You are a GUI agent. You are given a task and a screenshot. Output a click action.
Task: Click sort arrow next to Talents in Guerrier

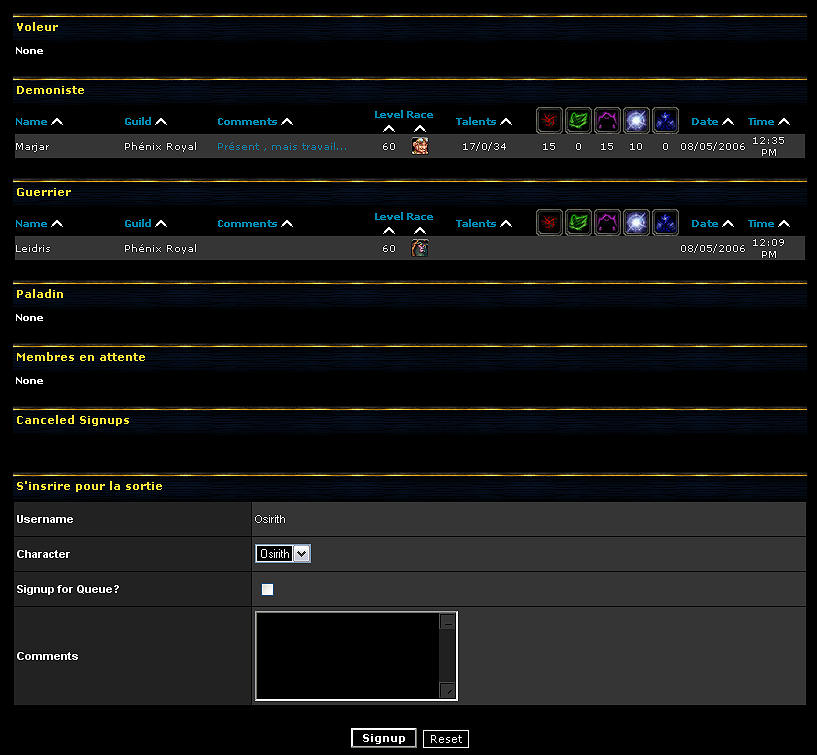click(506, 224)
